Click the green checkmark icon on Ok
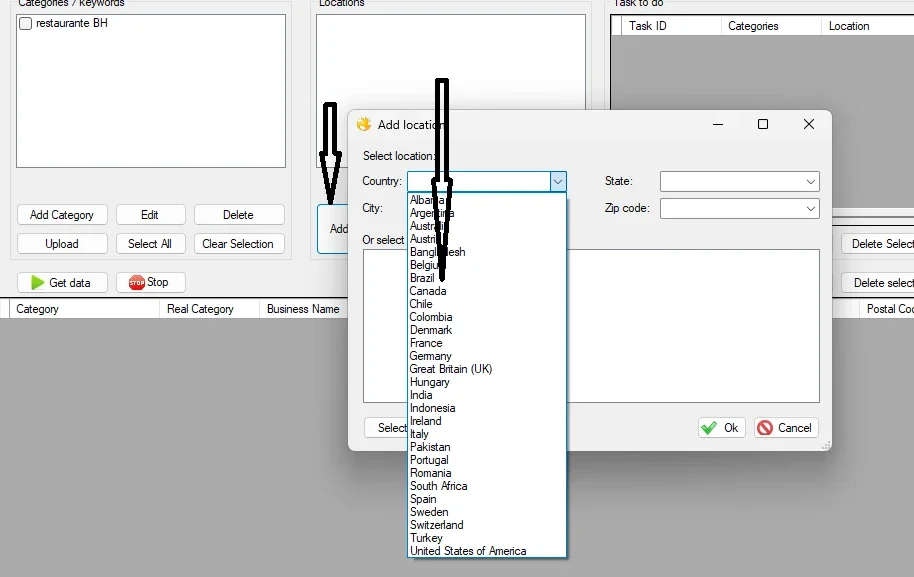 pyautogui.click(x=709, y=428)
